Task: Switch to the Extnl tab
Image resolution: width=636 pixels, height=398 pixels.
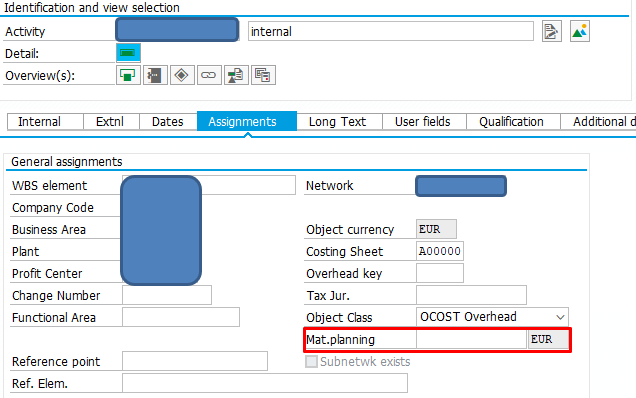Action: (x=111, y=122)
